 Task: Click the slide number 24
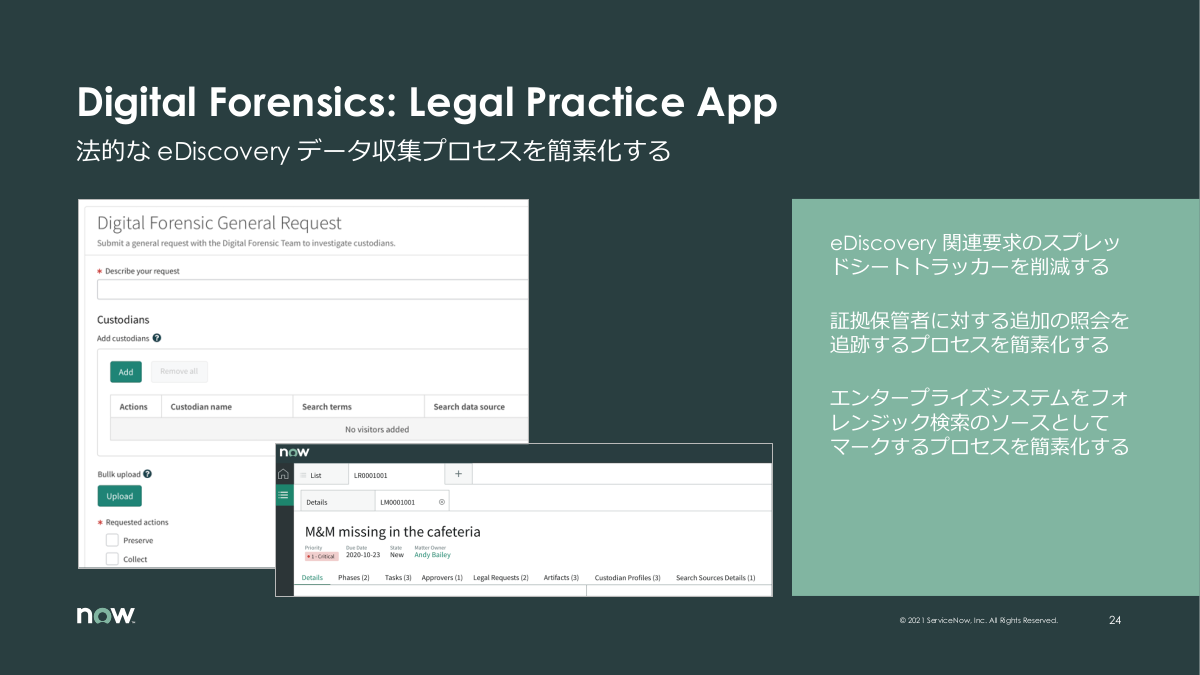[1115, 620]
